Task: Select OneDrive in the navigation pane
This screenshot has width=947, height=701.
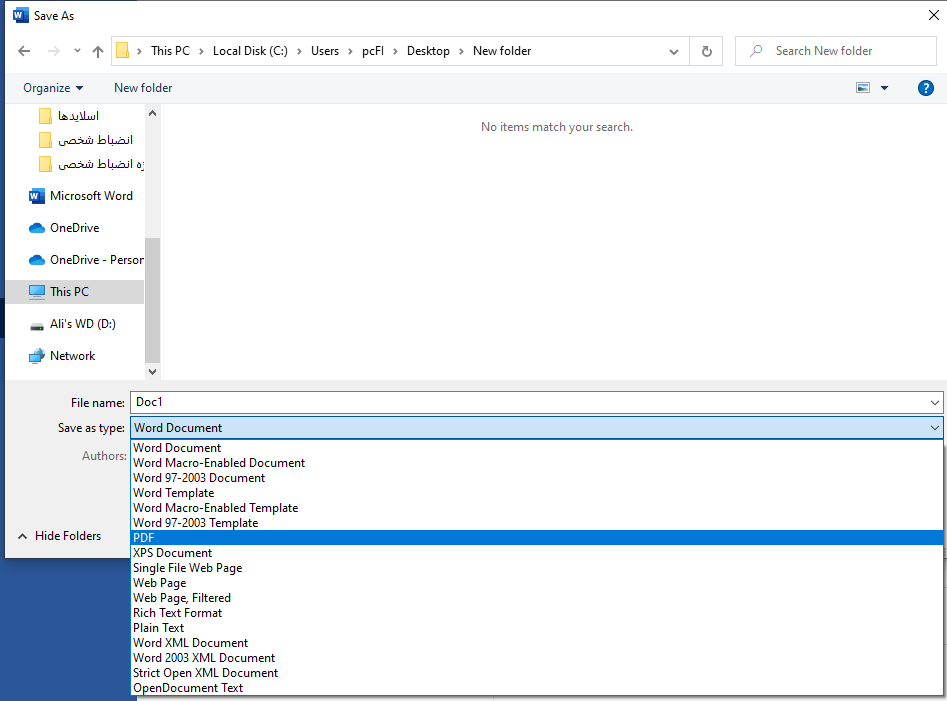Action: tap(74, 228)
